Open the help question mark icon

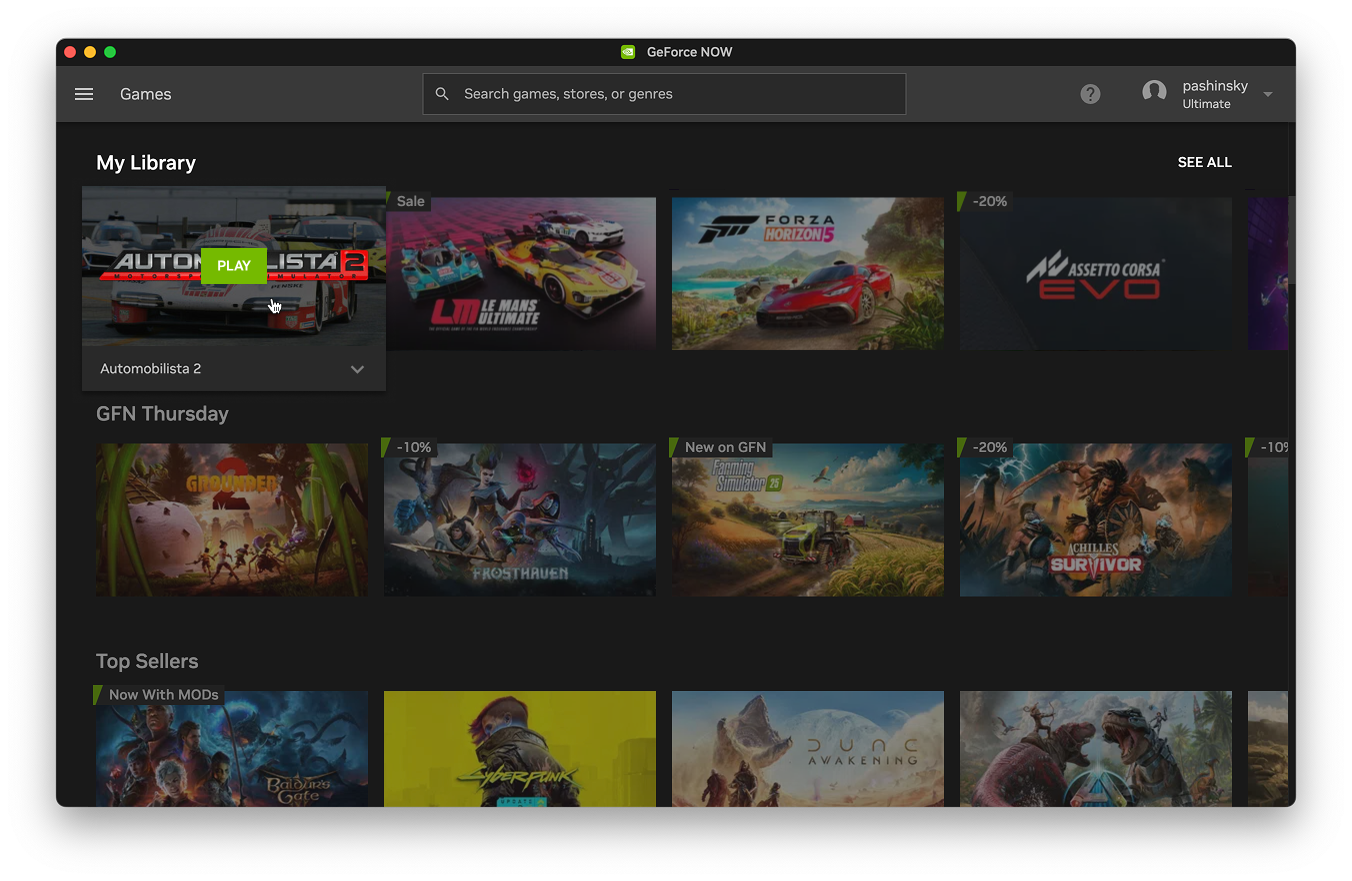click(1090, 94)
